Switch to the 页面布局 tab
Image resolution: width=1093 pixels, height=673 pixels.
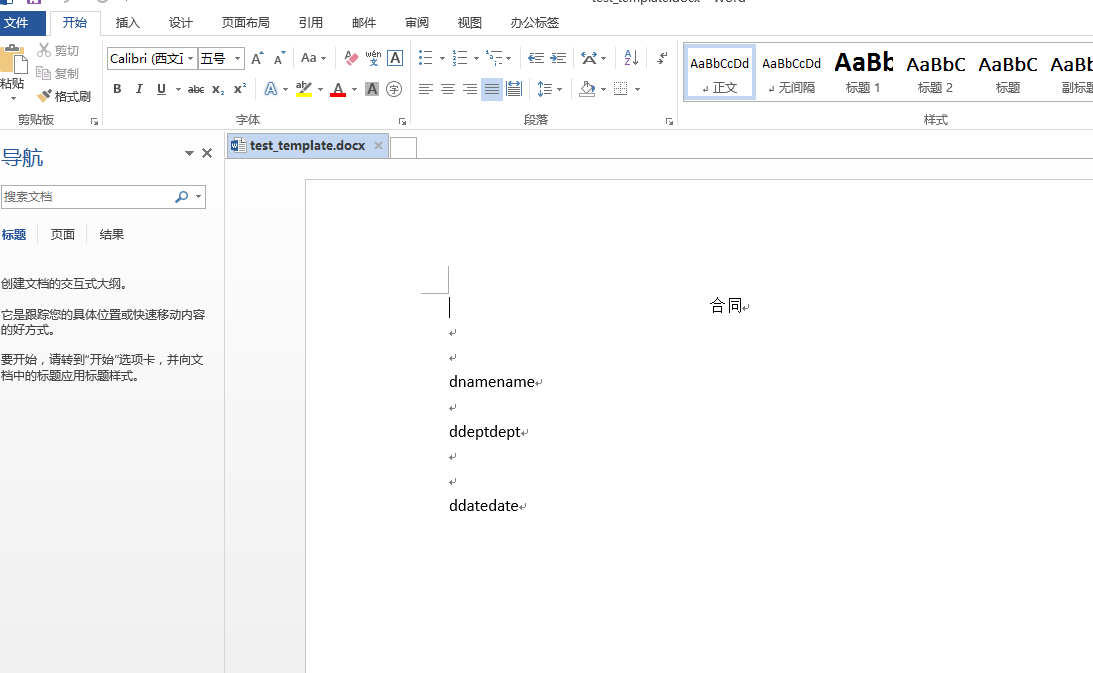pos(245,23)
